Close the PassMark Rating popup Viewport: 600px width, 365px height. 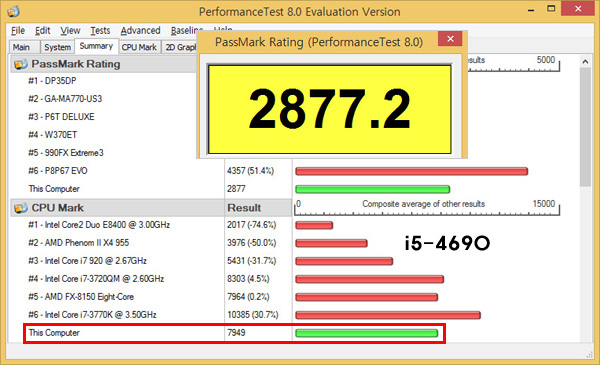click(450, 39)
